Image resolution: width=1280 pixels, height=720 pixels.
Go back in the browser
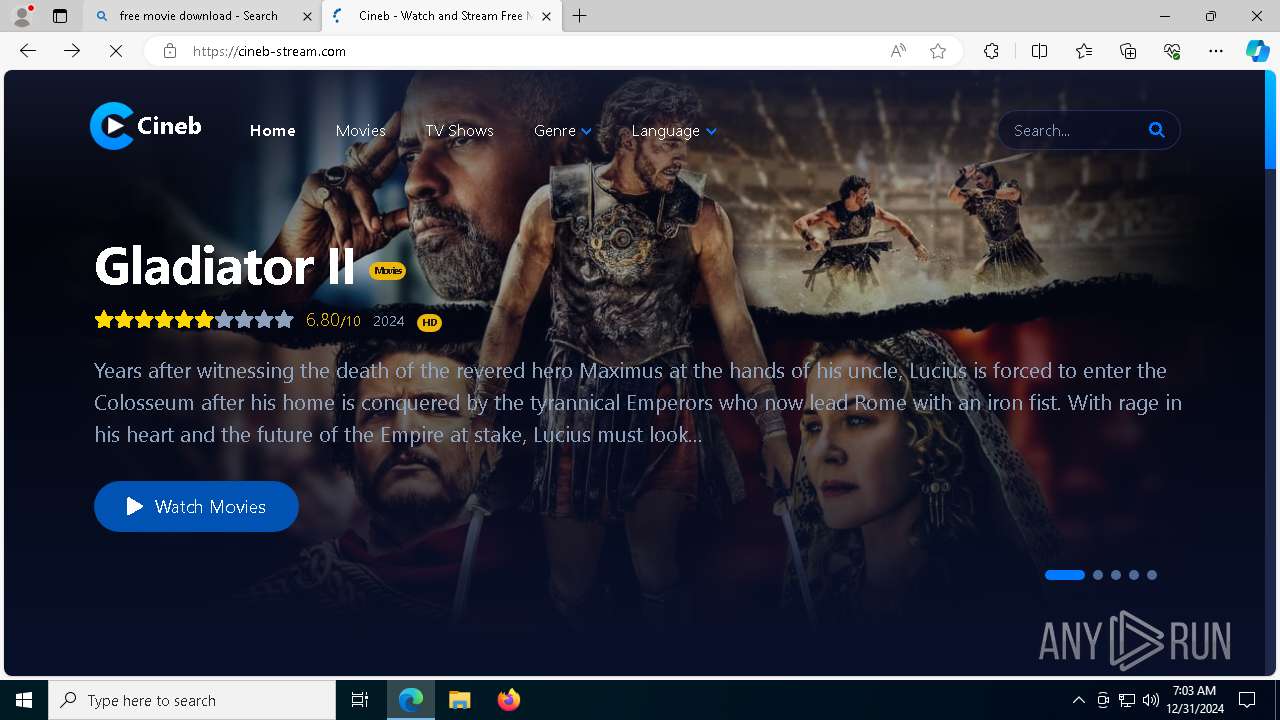pos(28,51)
